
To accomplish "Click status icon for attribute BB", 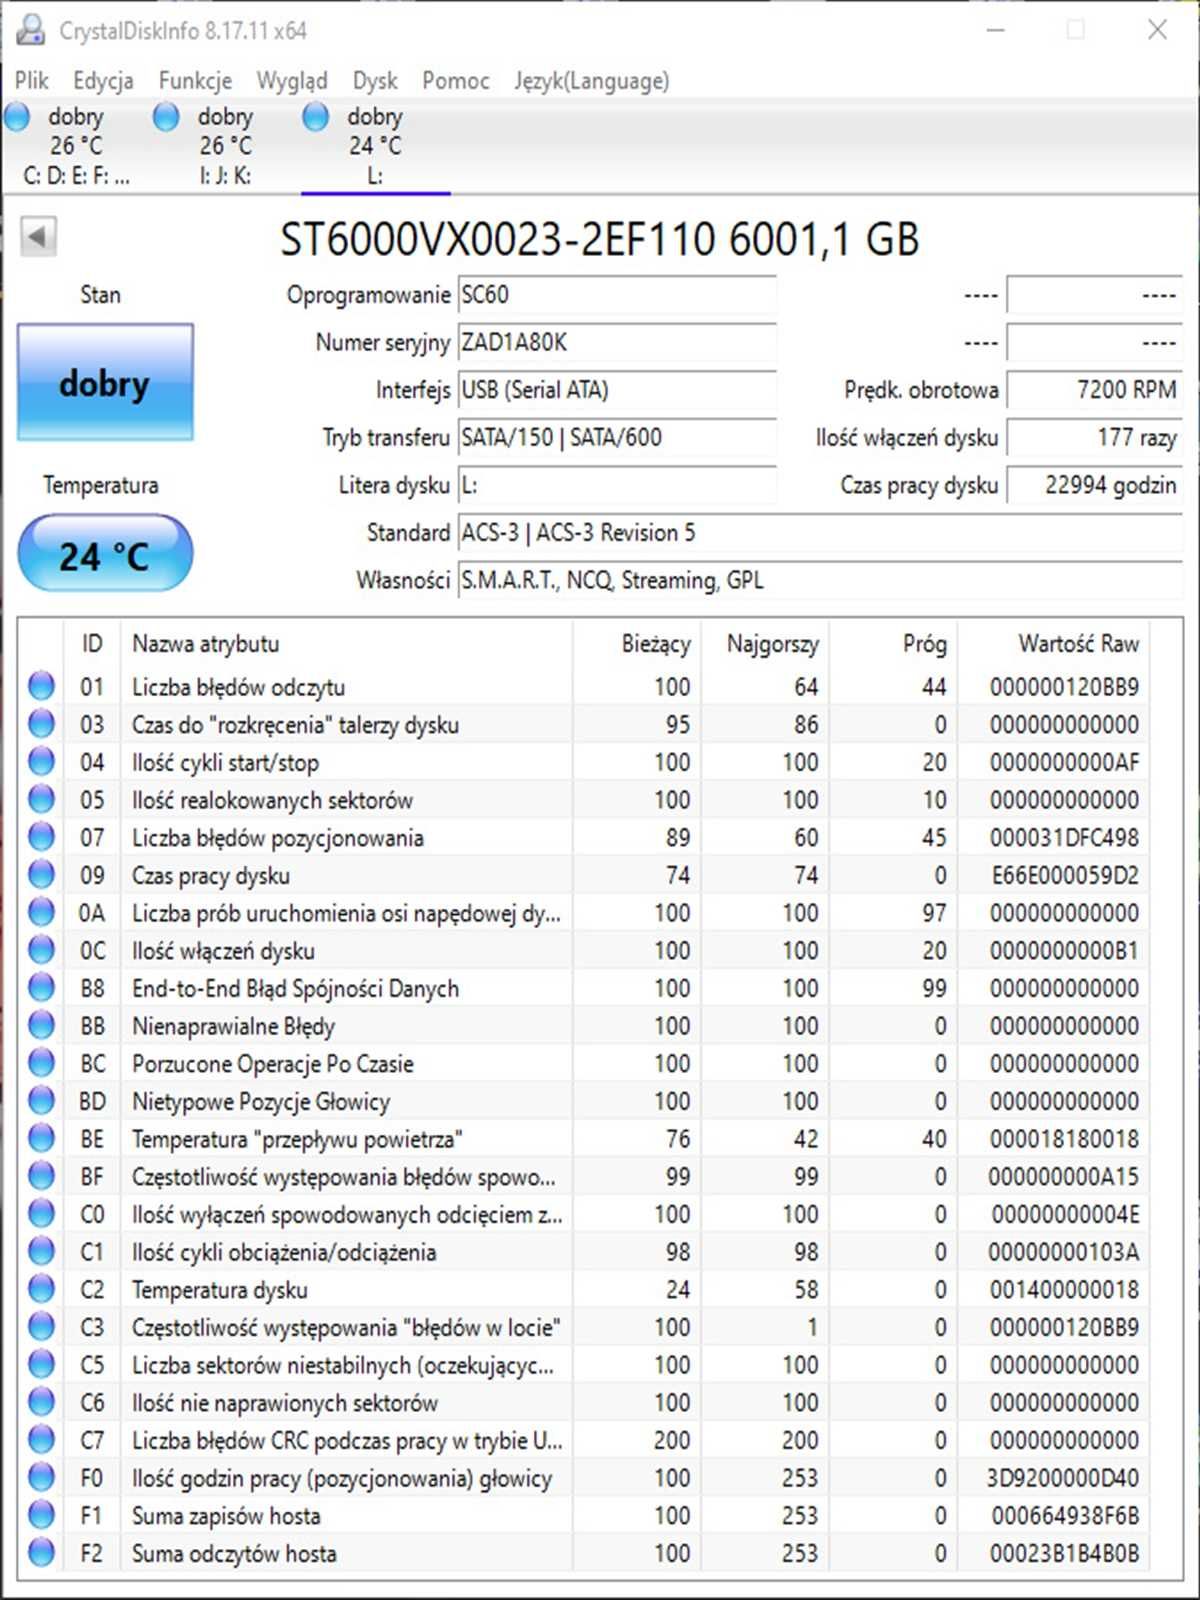I will (41, 1025).
